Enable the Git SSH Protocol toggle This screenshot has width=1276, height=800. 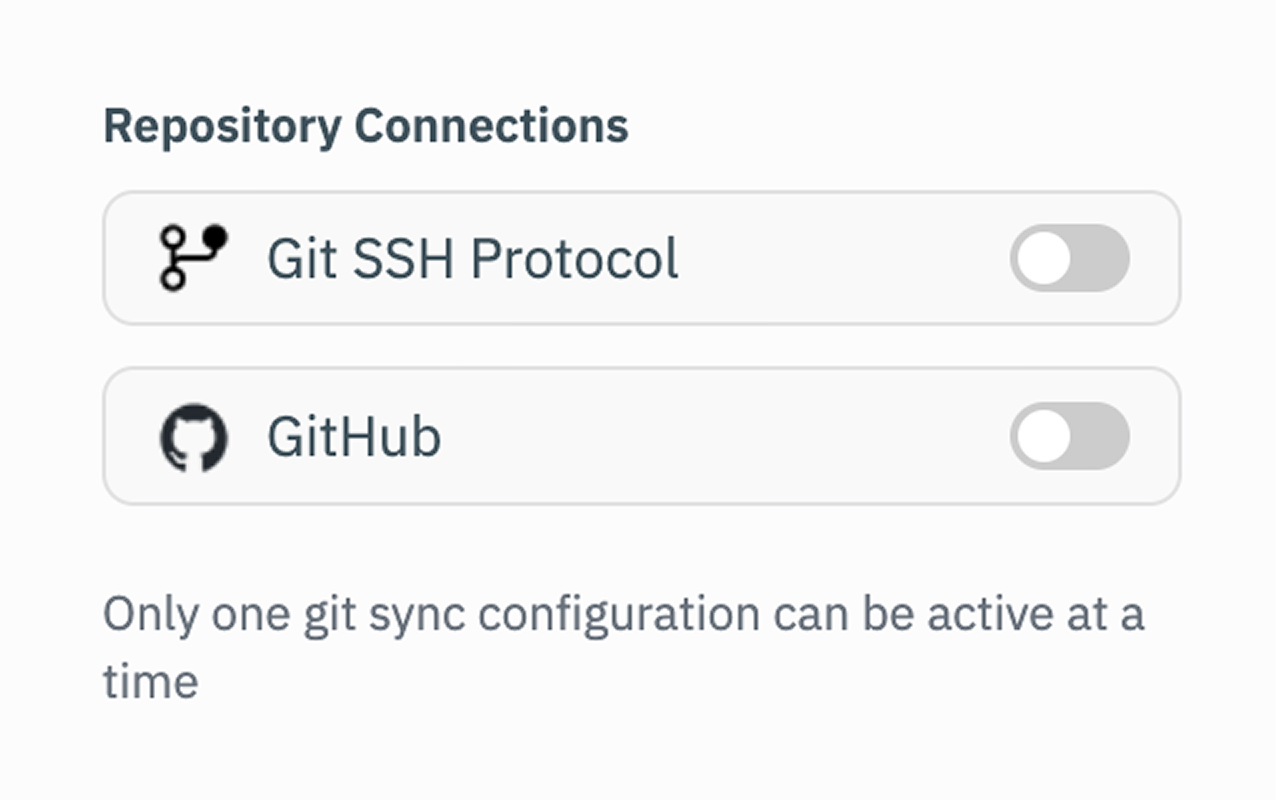pyautogui.click(x=1068, y=257)
